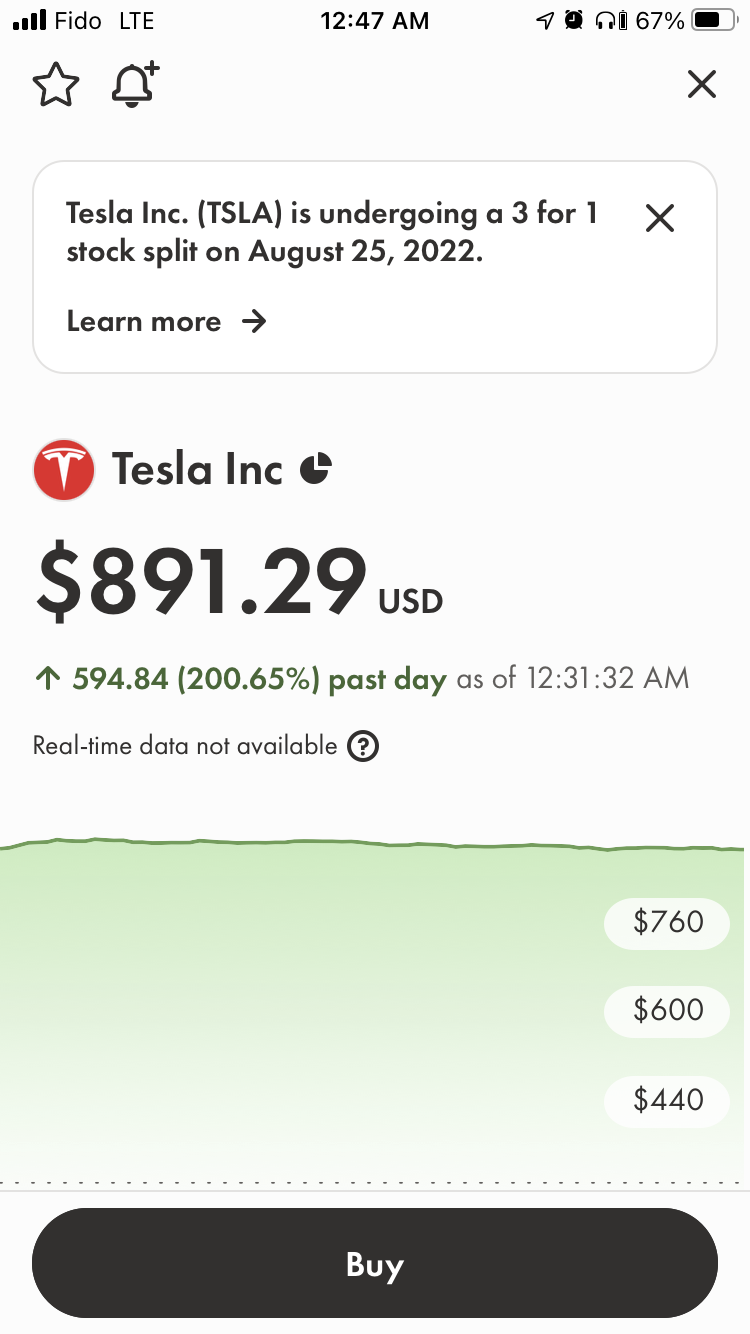
Task: Close the stock detail screen
Action: (702, 85)
